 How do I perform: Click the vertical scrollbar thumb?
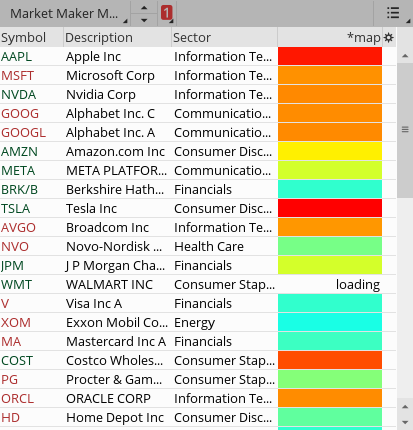tap(405, 130)
